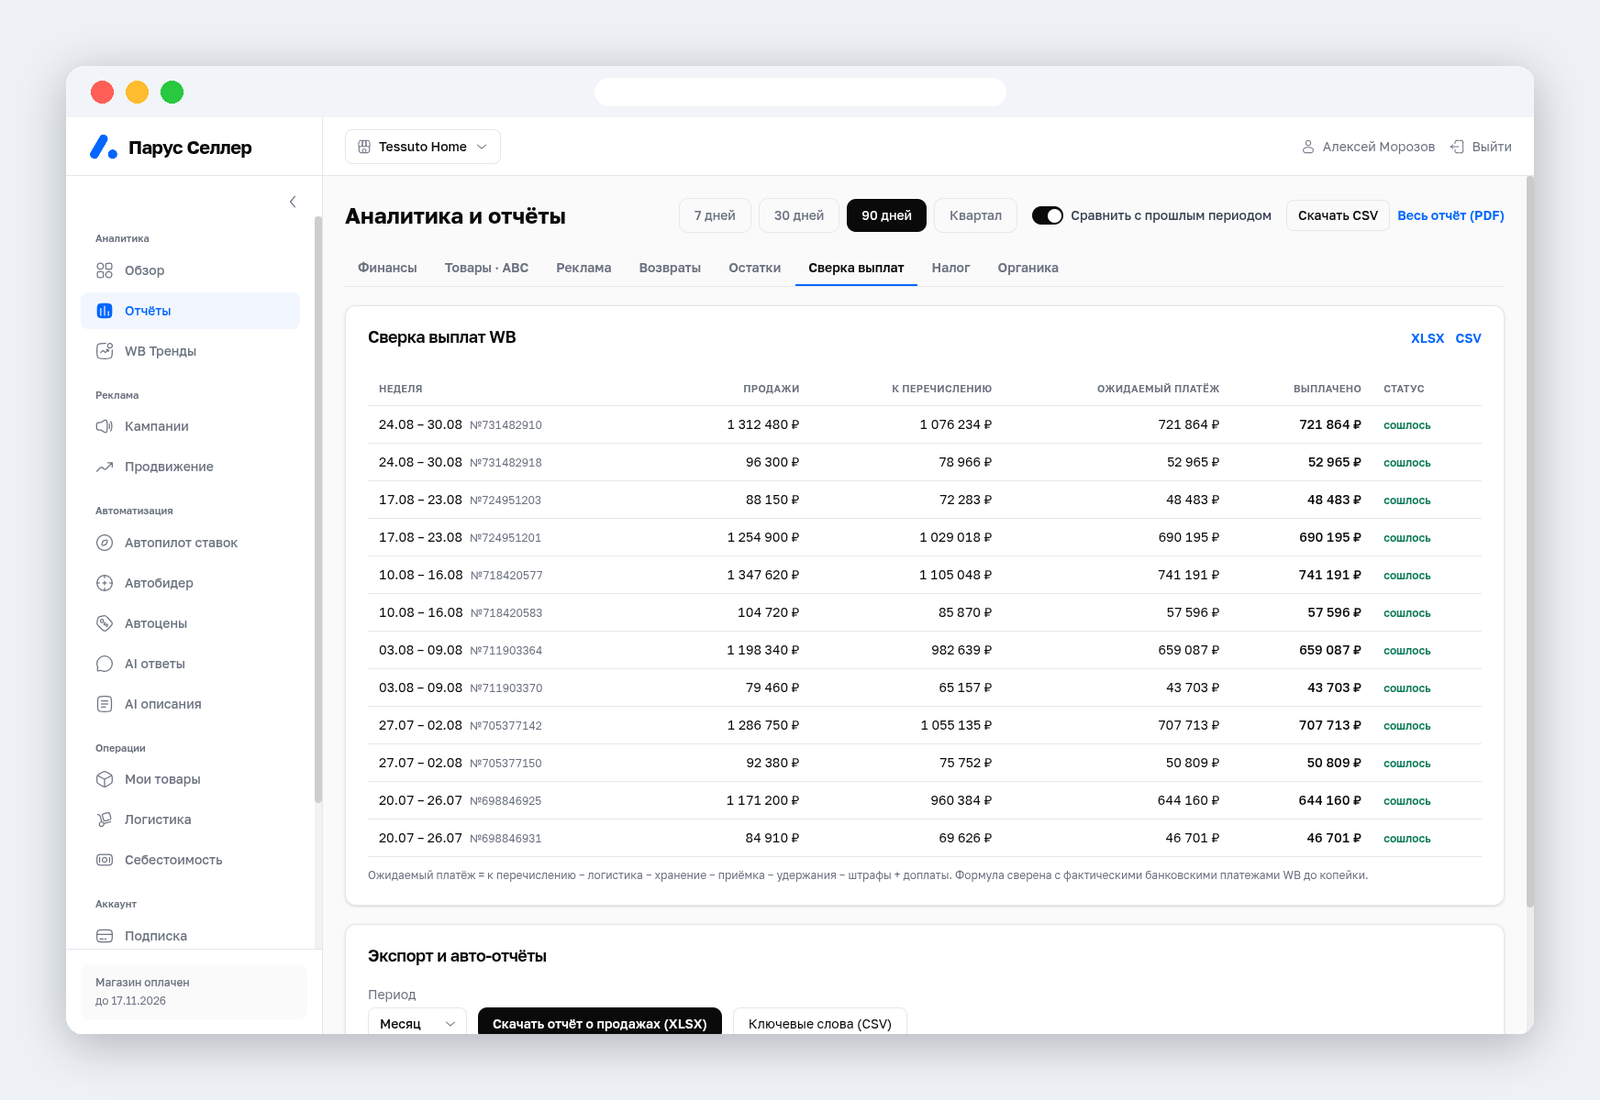Download the payout table as CSV link
Viewport: 1600px width, 1100px height.
click(1468, 339)
